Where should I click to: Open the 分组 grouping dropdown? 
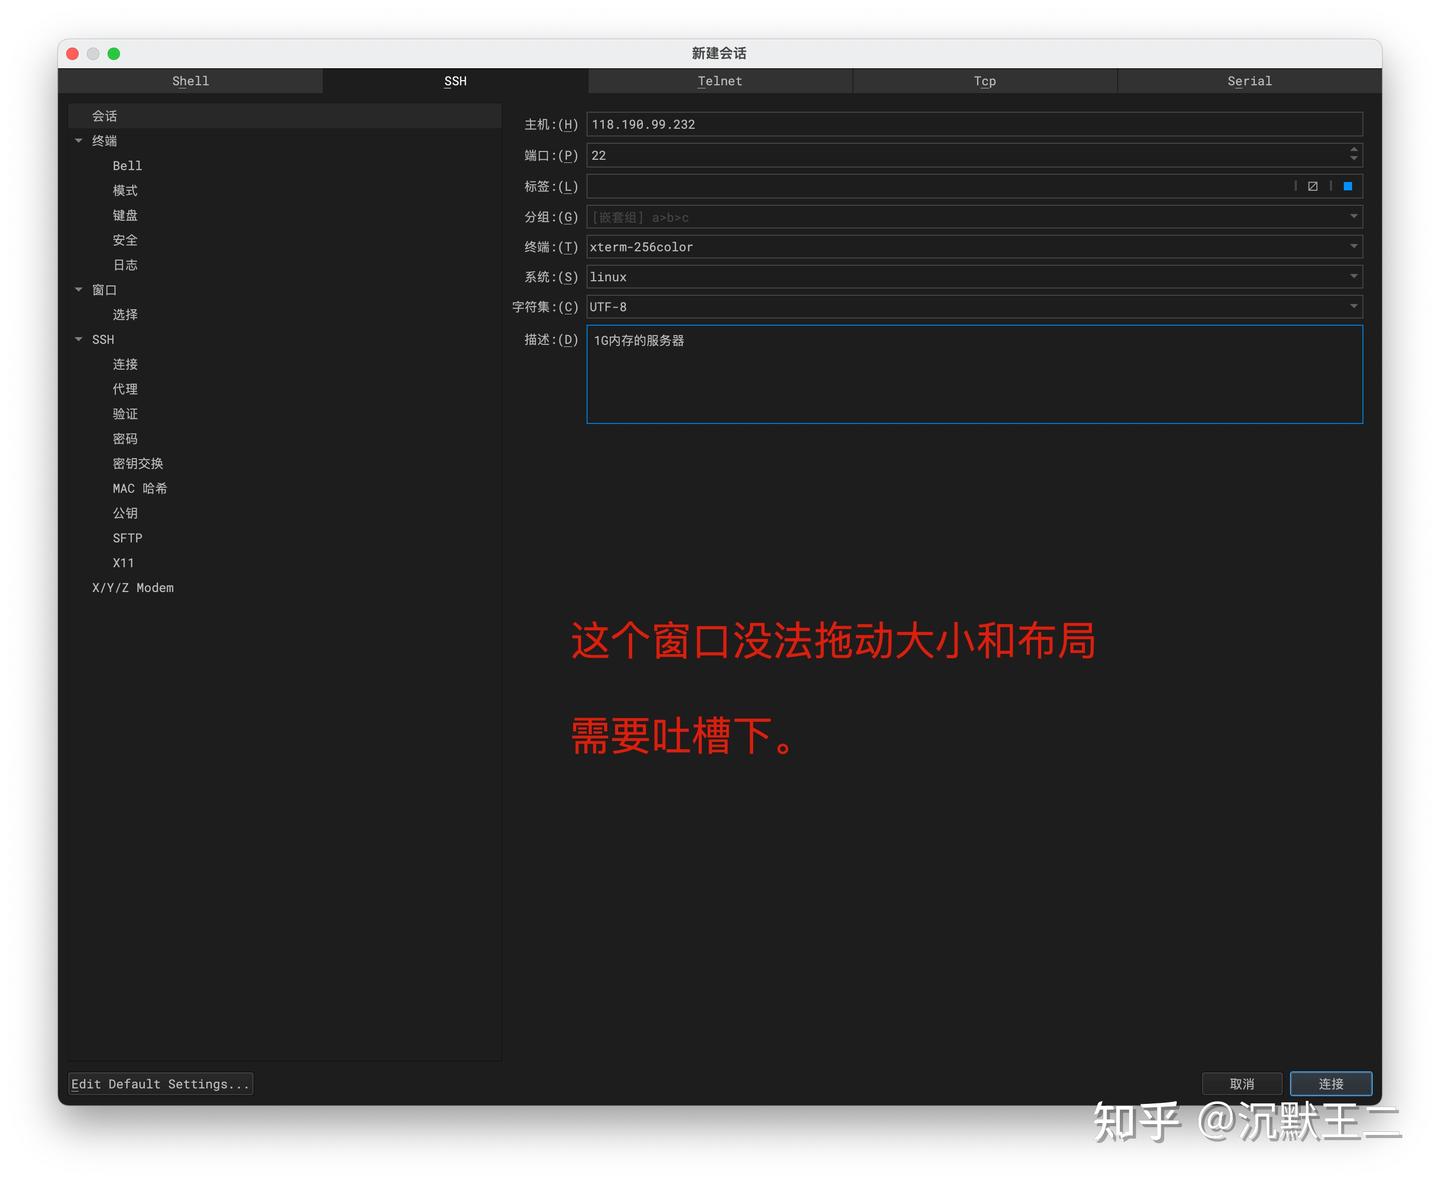click(1352, 216)
